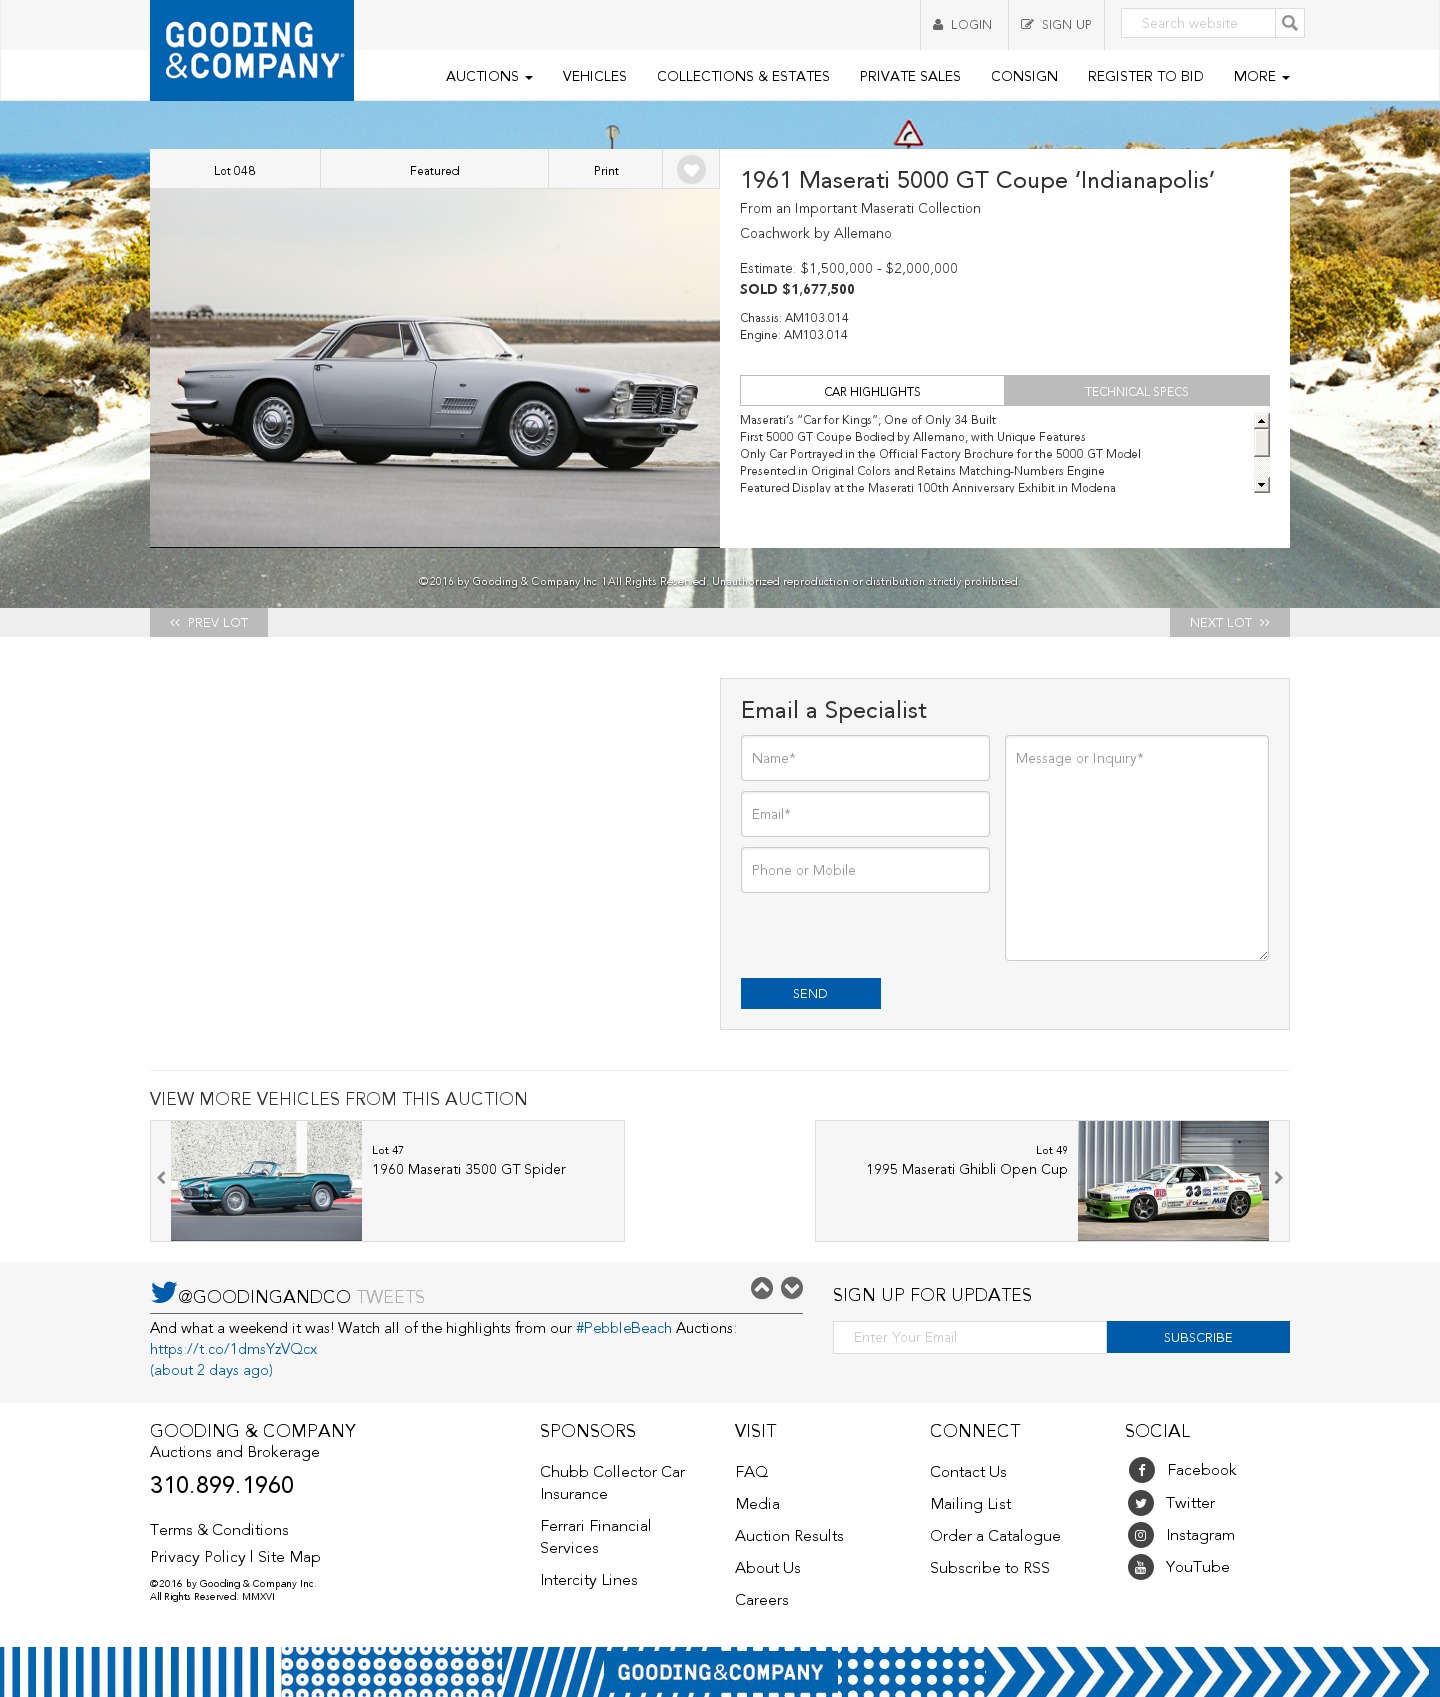The width and height of the screenshot is (1440, 1697).
Task: Click the heart favorite icon
Action: click(x=691, y=170)
